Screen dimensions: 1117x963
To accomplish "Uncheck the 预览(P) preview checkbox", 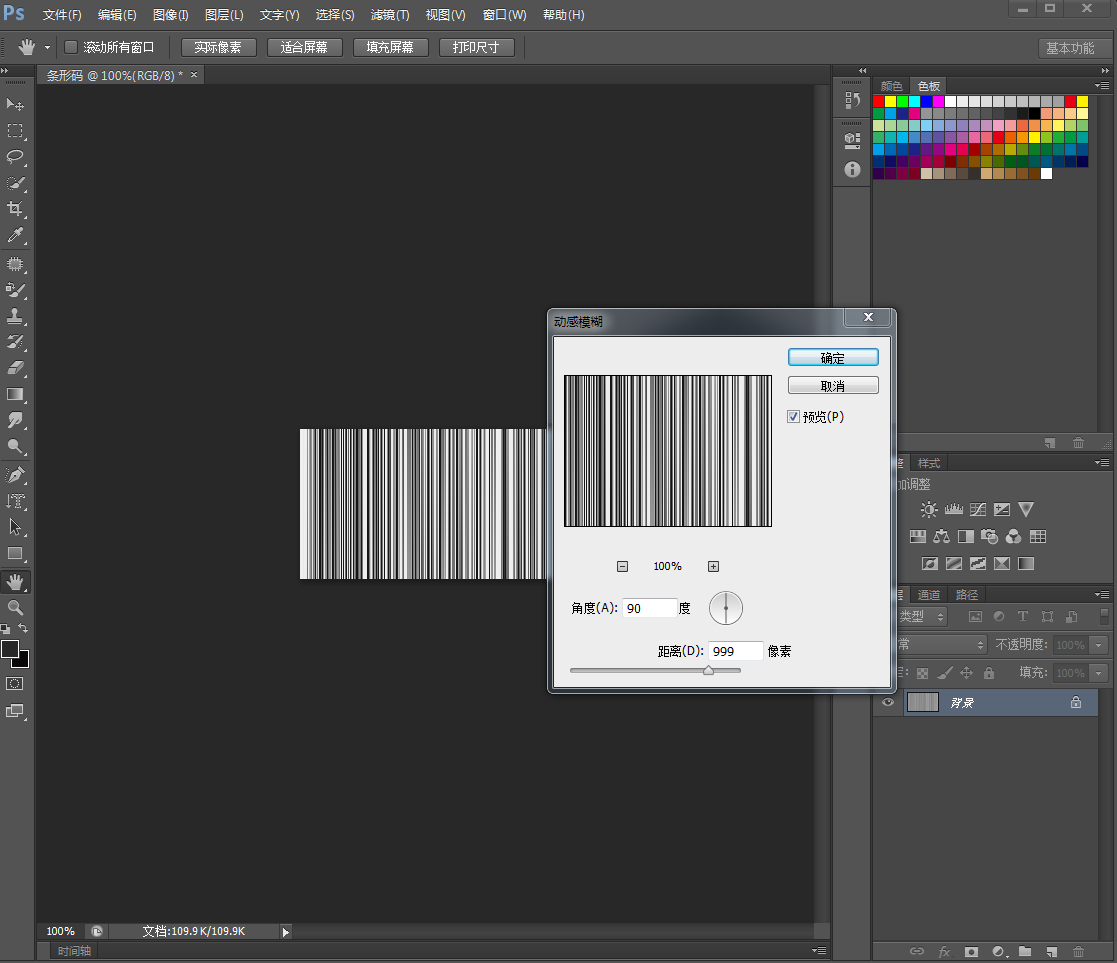I will click(x=794, y=417).
